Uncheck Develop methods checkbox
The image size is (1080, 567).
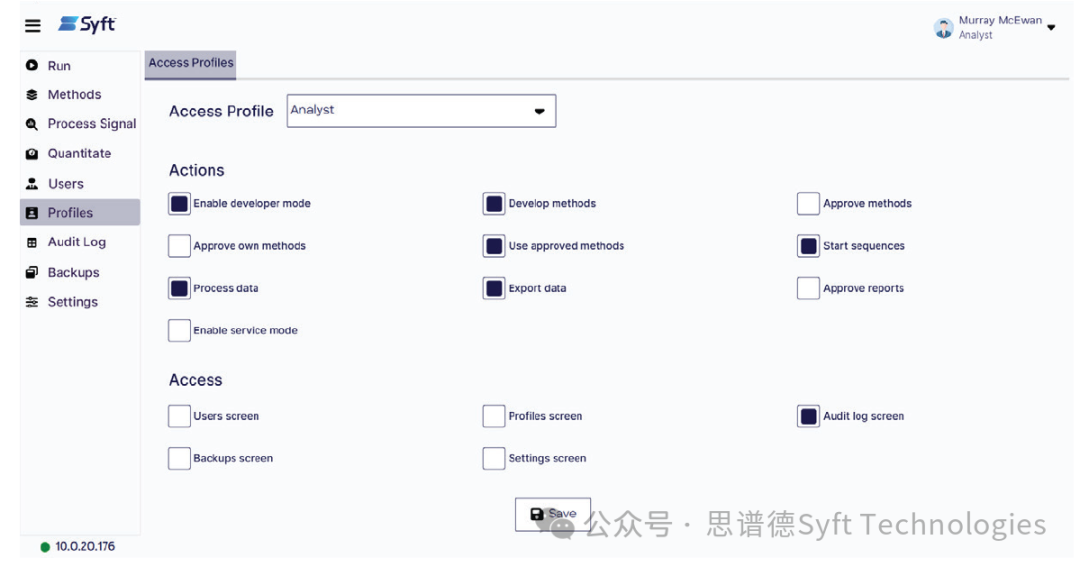pyautogui.click(x=494, y=204)
